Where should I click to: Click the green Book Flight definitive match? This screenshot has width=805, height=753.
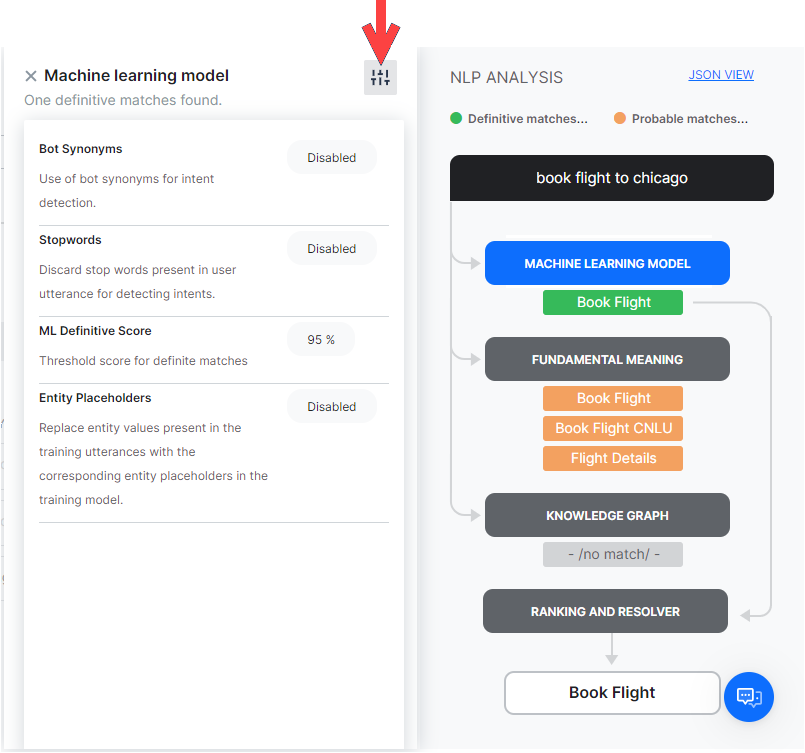coord(613,303)
